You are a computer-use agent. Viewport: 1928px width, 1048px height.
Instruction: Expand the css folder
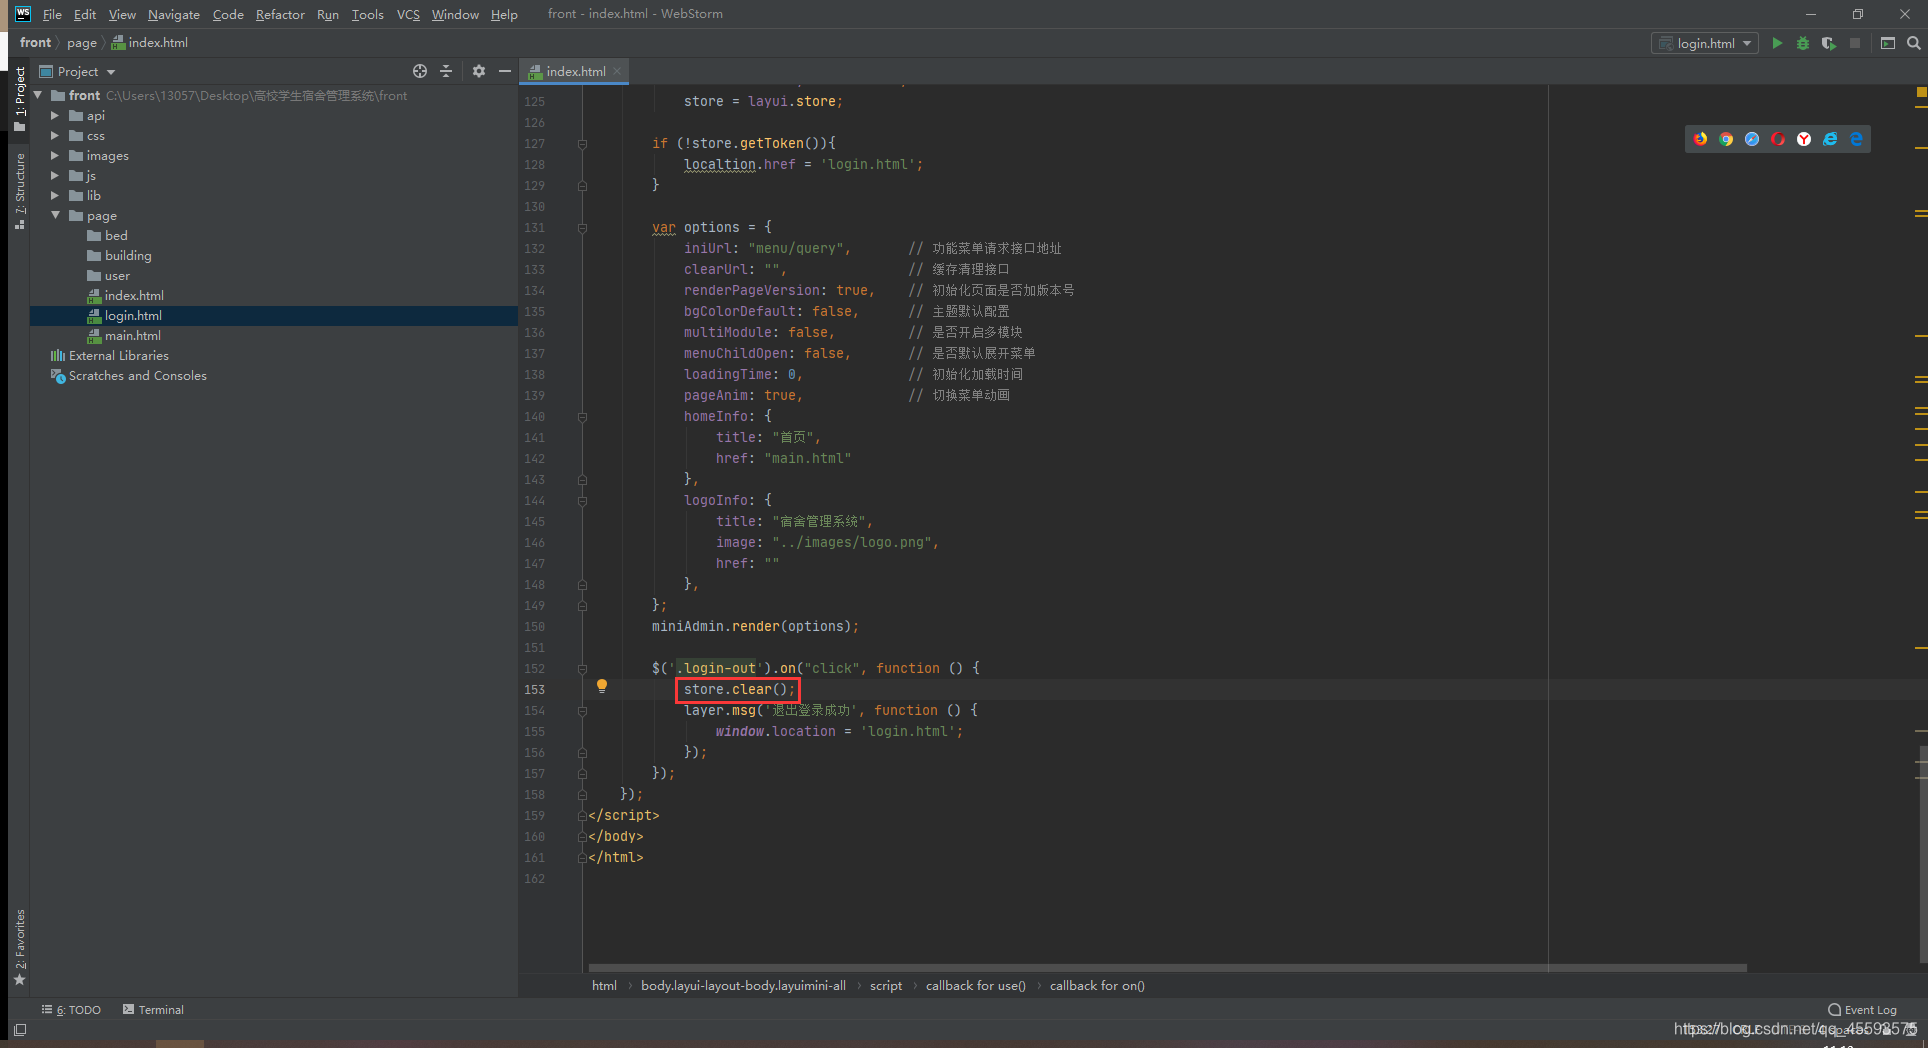coord(55,135)
